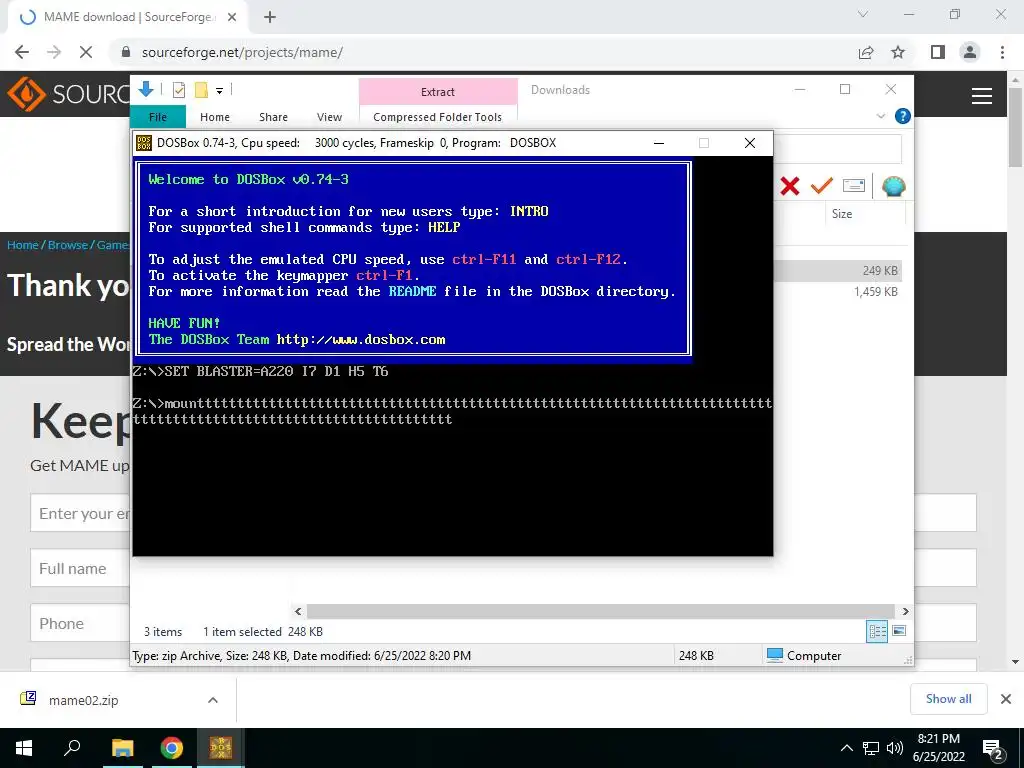
Task: Click the rename icon next to the orange checkmark
Action: 854,185
